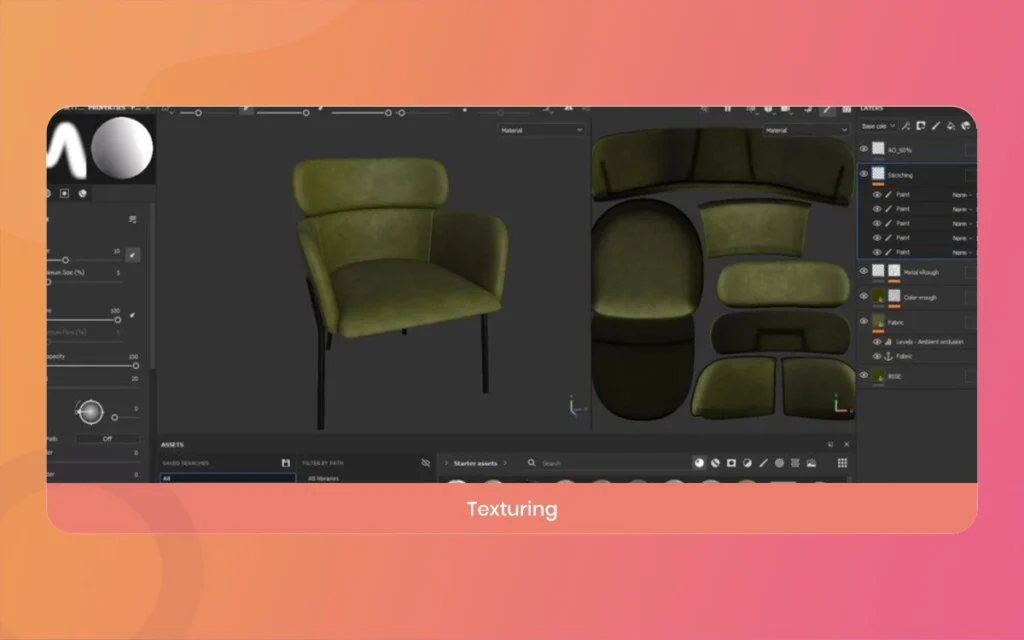Click the material sphere preview thumbnail
Screen dimensions: 1024x640
(x=122, y=148)
